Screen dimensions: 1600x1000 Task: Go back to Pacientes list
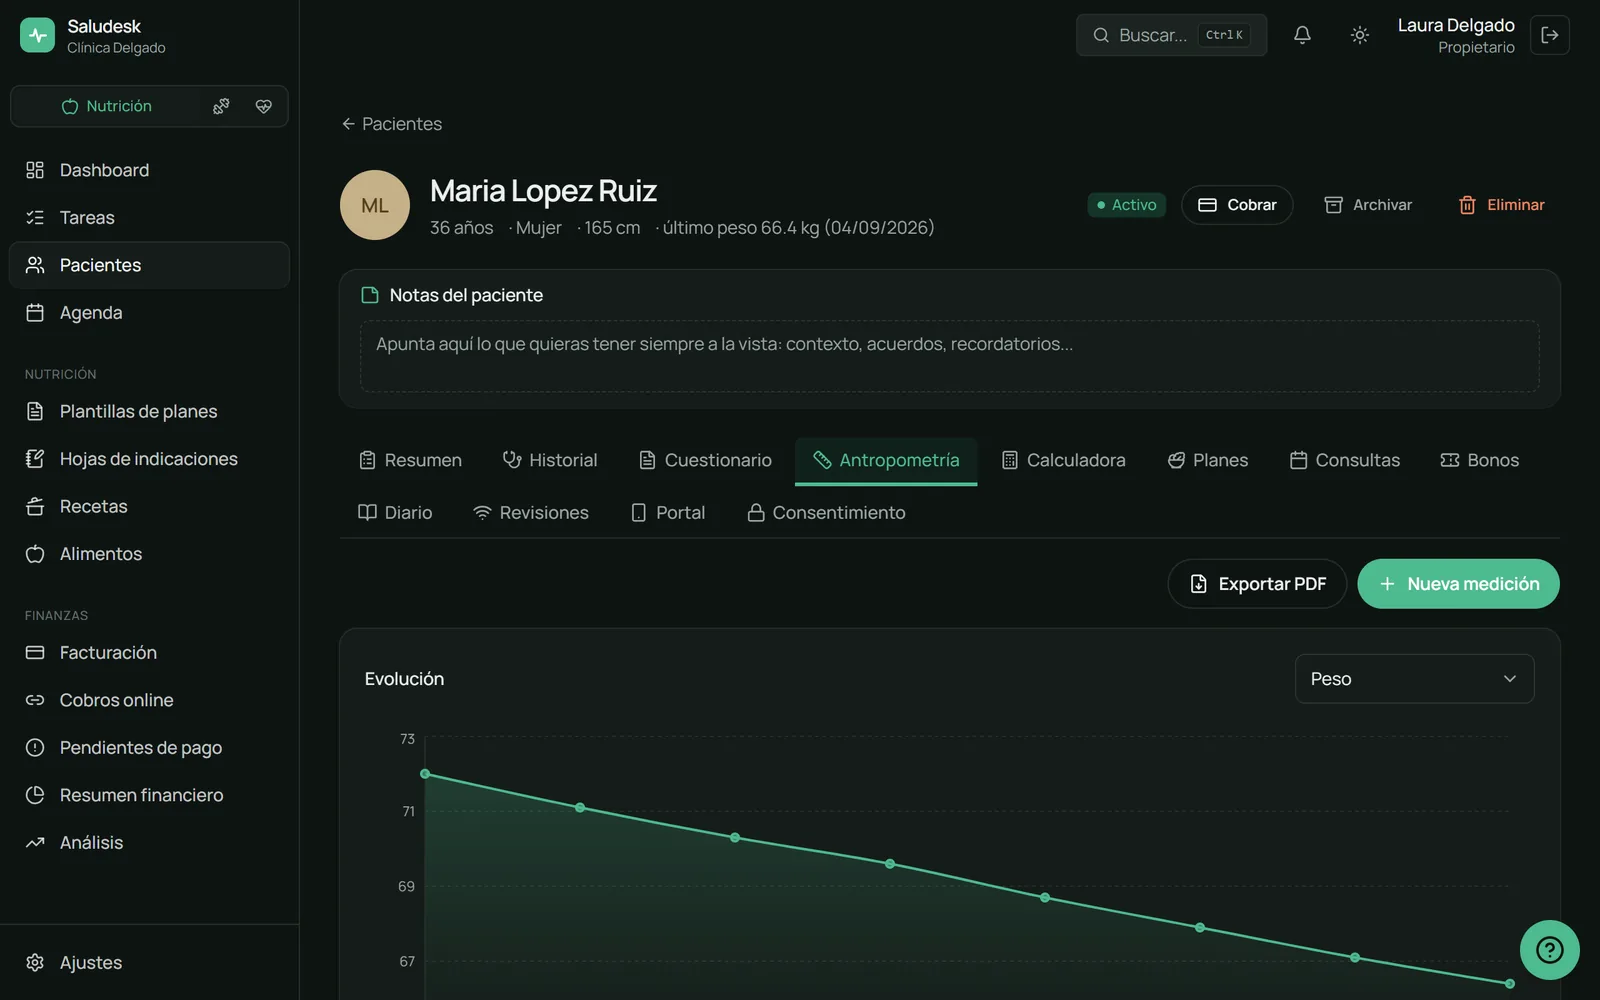(392, 124)
